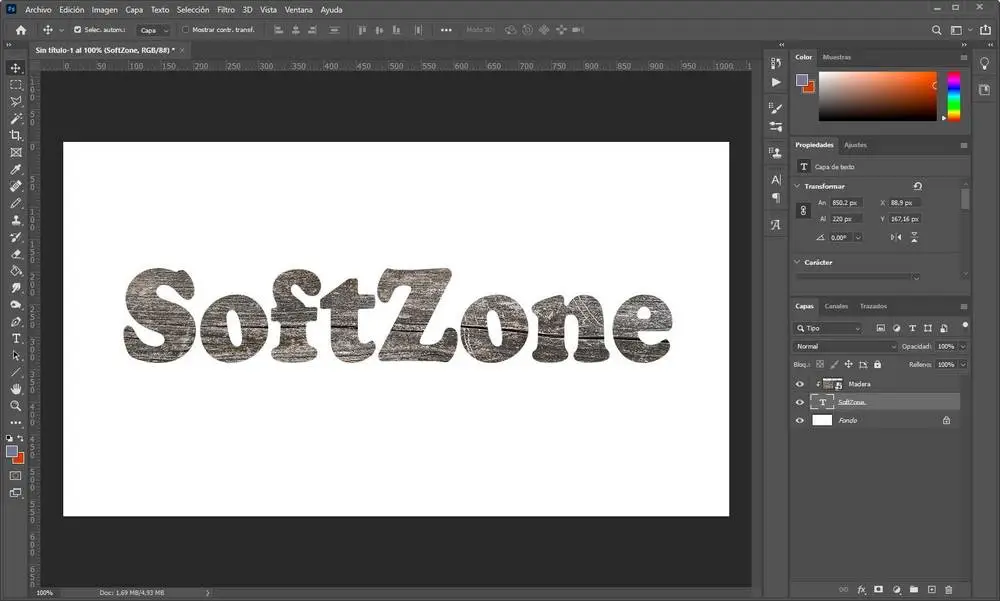
Task: Open the Capas panel menu
Action: (x=964, y=306)
